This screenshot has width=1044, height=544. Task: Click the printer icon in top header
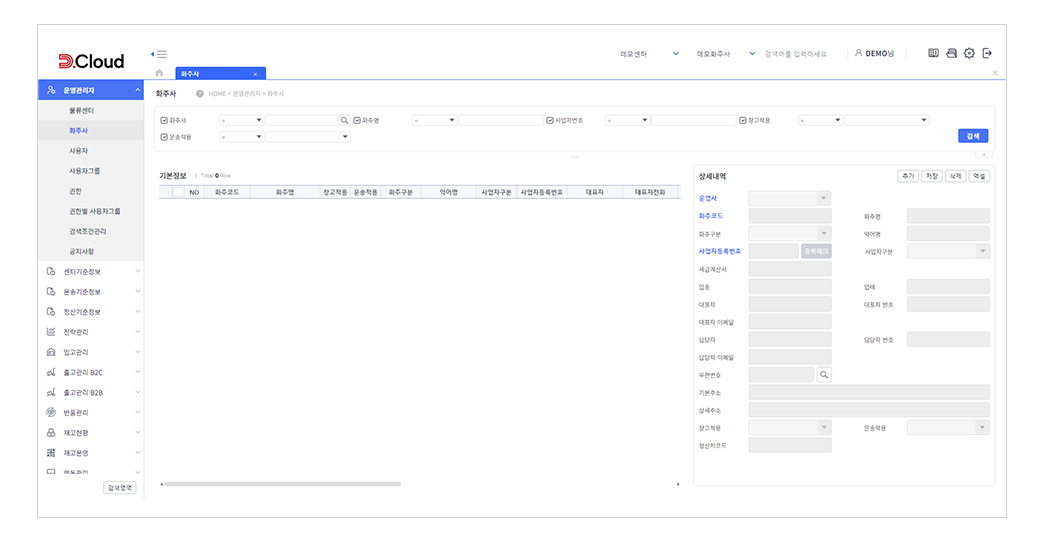951,53
